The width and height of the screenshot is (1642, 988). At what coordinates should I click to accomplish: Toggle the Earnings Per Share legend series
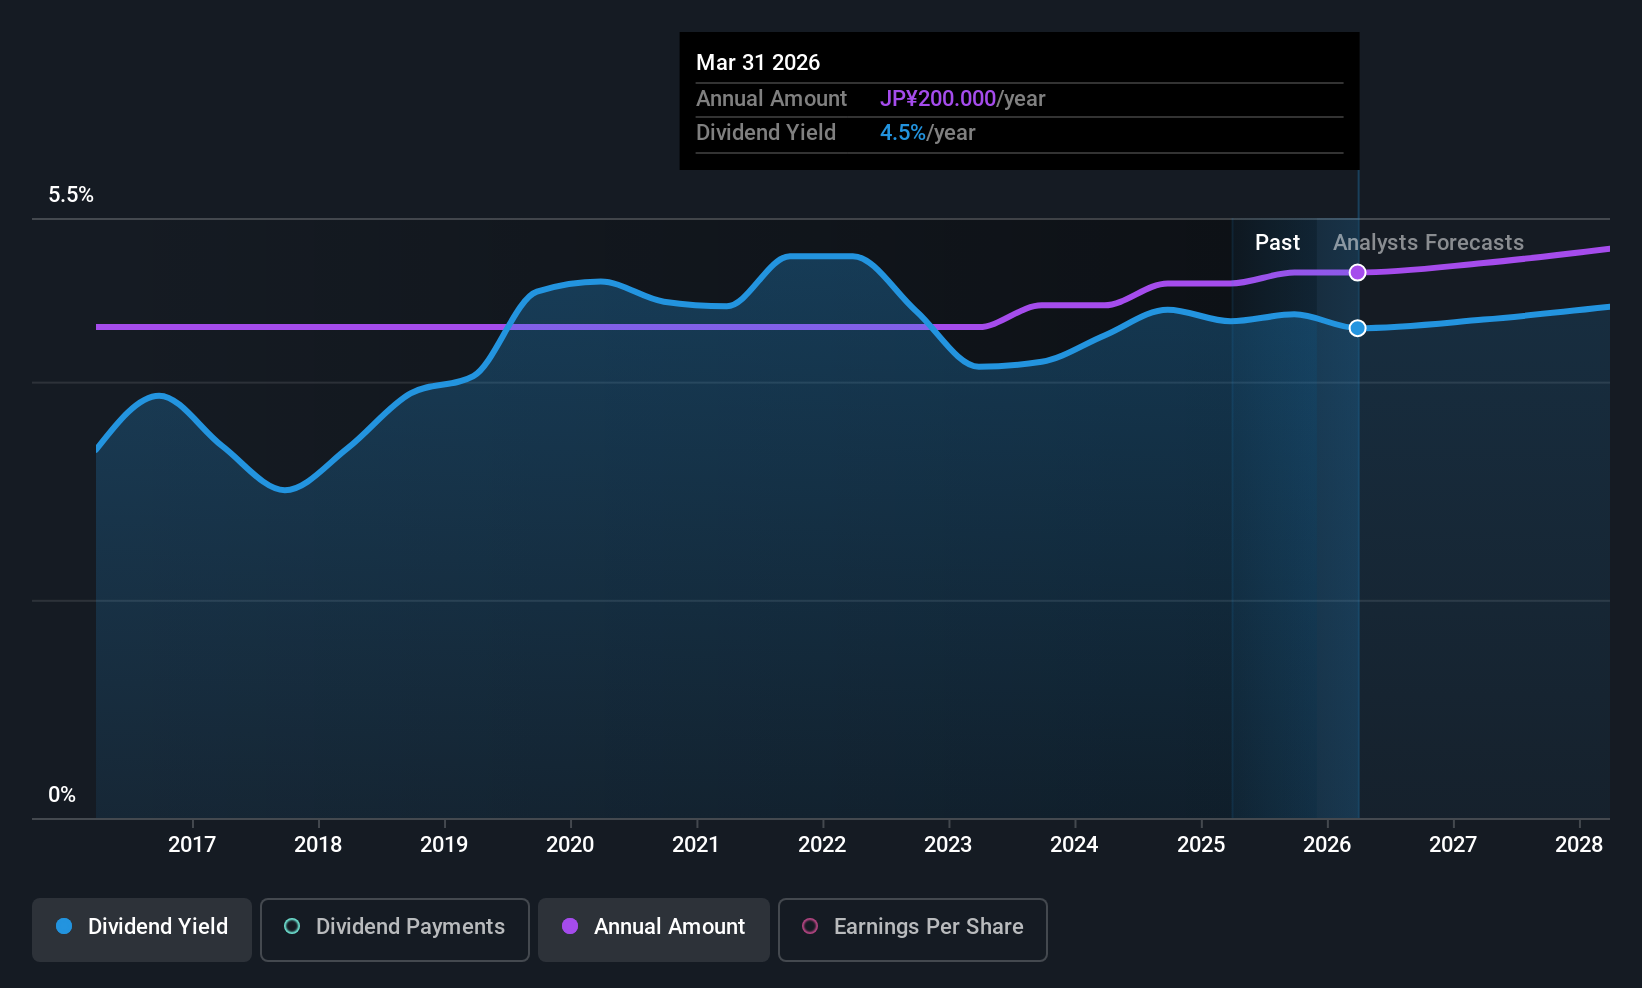coord(912,929)
